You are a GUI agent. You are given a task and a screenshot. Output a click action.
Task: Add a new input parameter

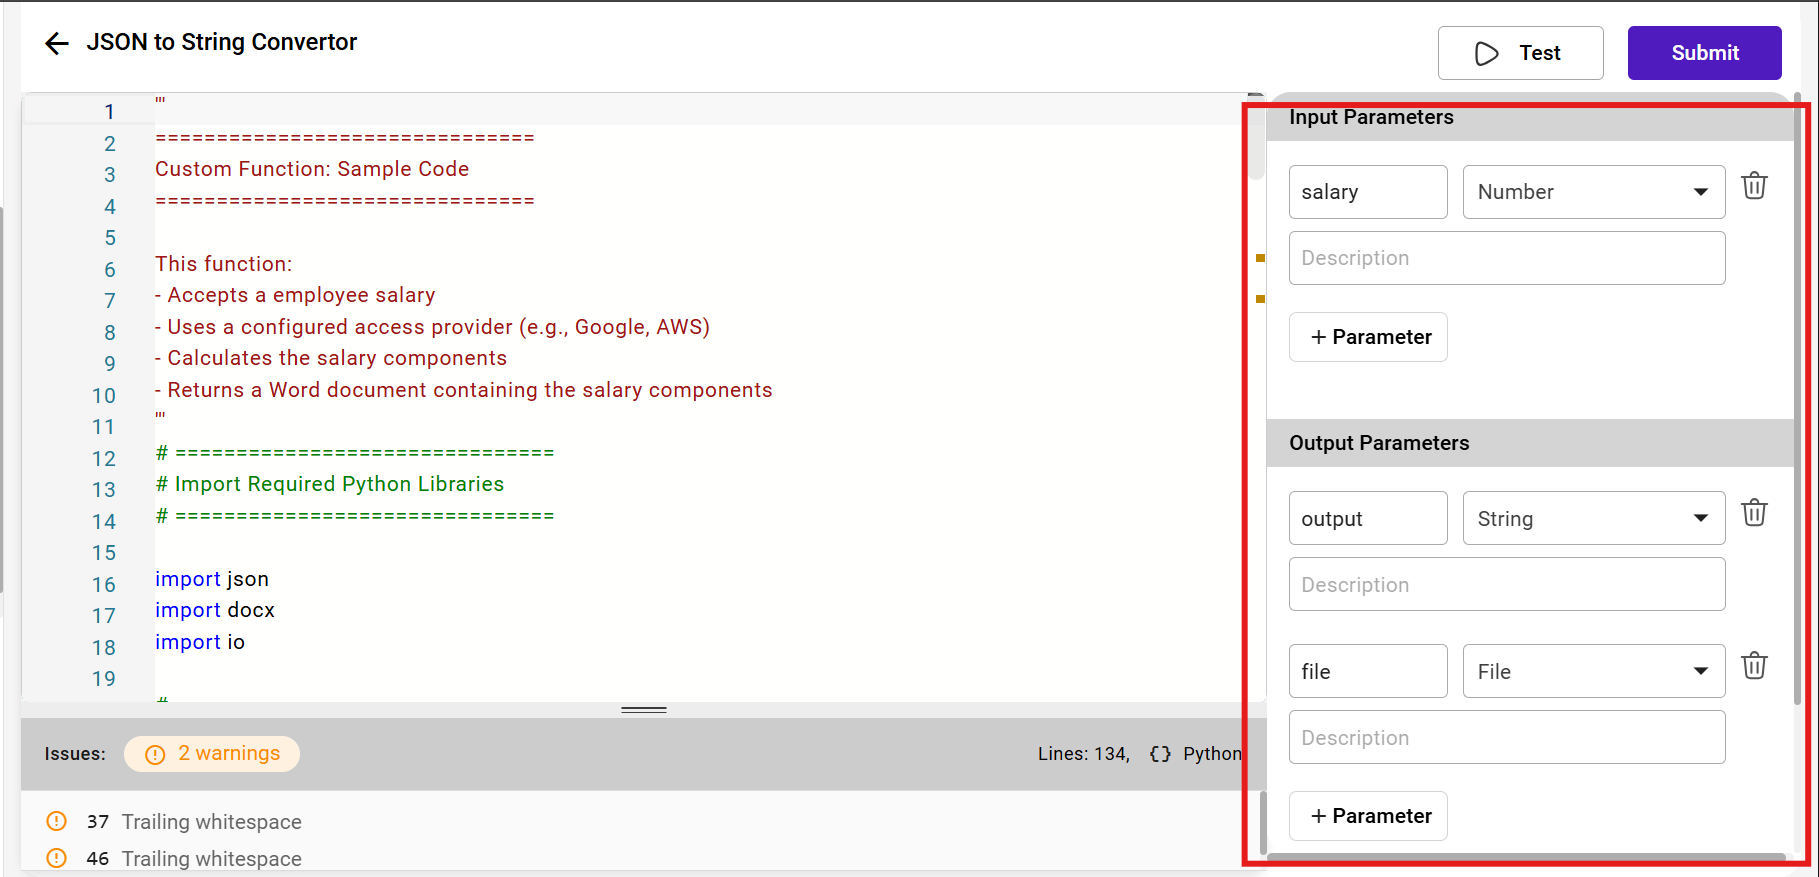click(1368, 338)
